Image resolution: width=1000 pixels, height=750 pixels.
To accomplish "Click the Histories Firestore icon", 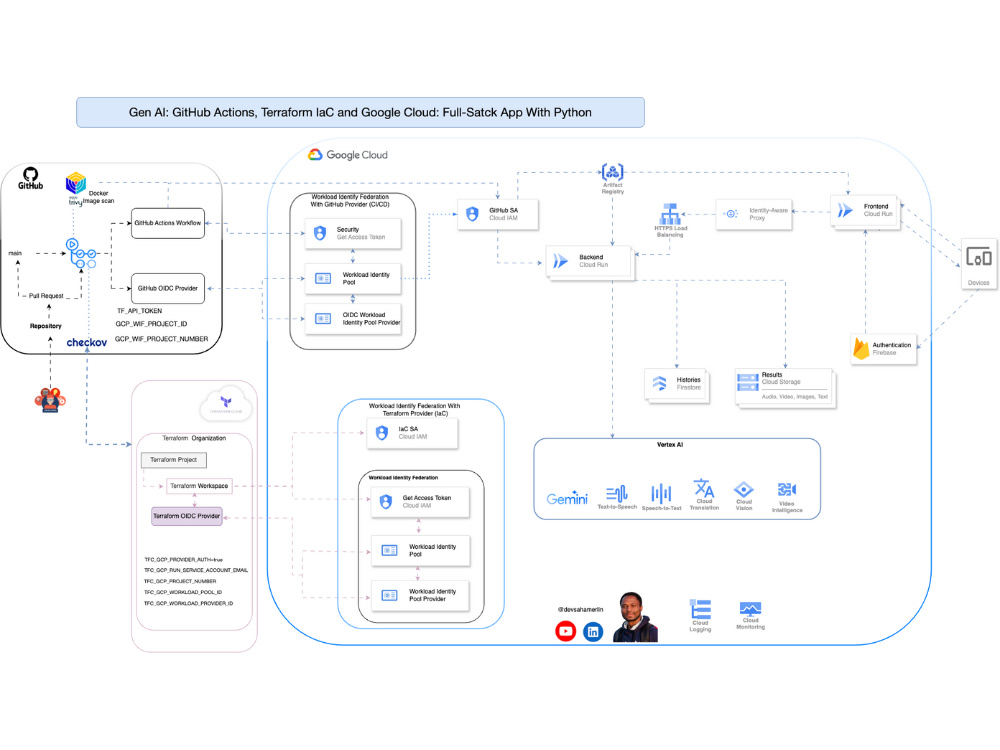I will pyautogui.click(x=659, y=383).
